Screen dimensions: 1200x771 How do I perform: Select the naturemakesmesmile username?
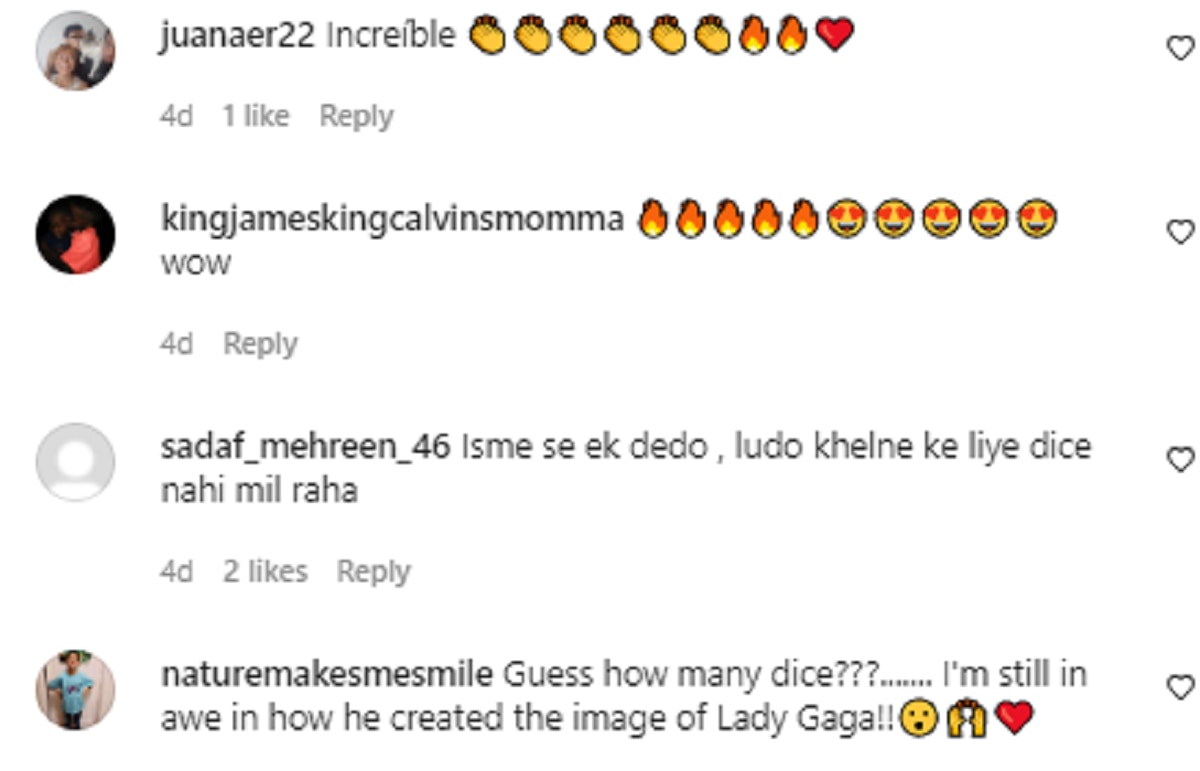pos(326,675)
